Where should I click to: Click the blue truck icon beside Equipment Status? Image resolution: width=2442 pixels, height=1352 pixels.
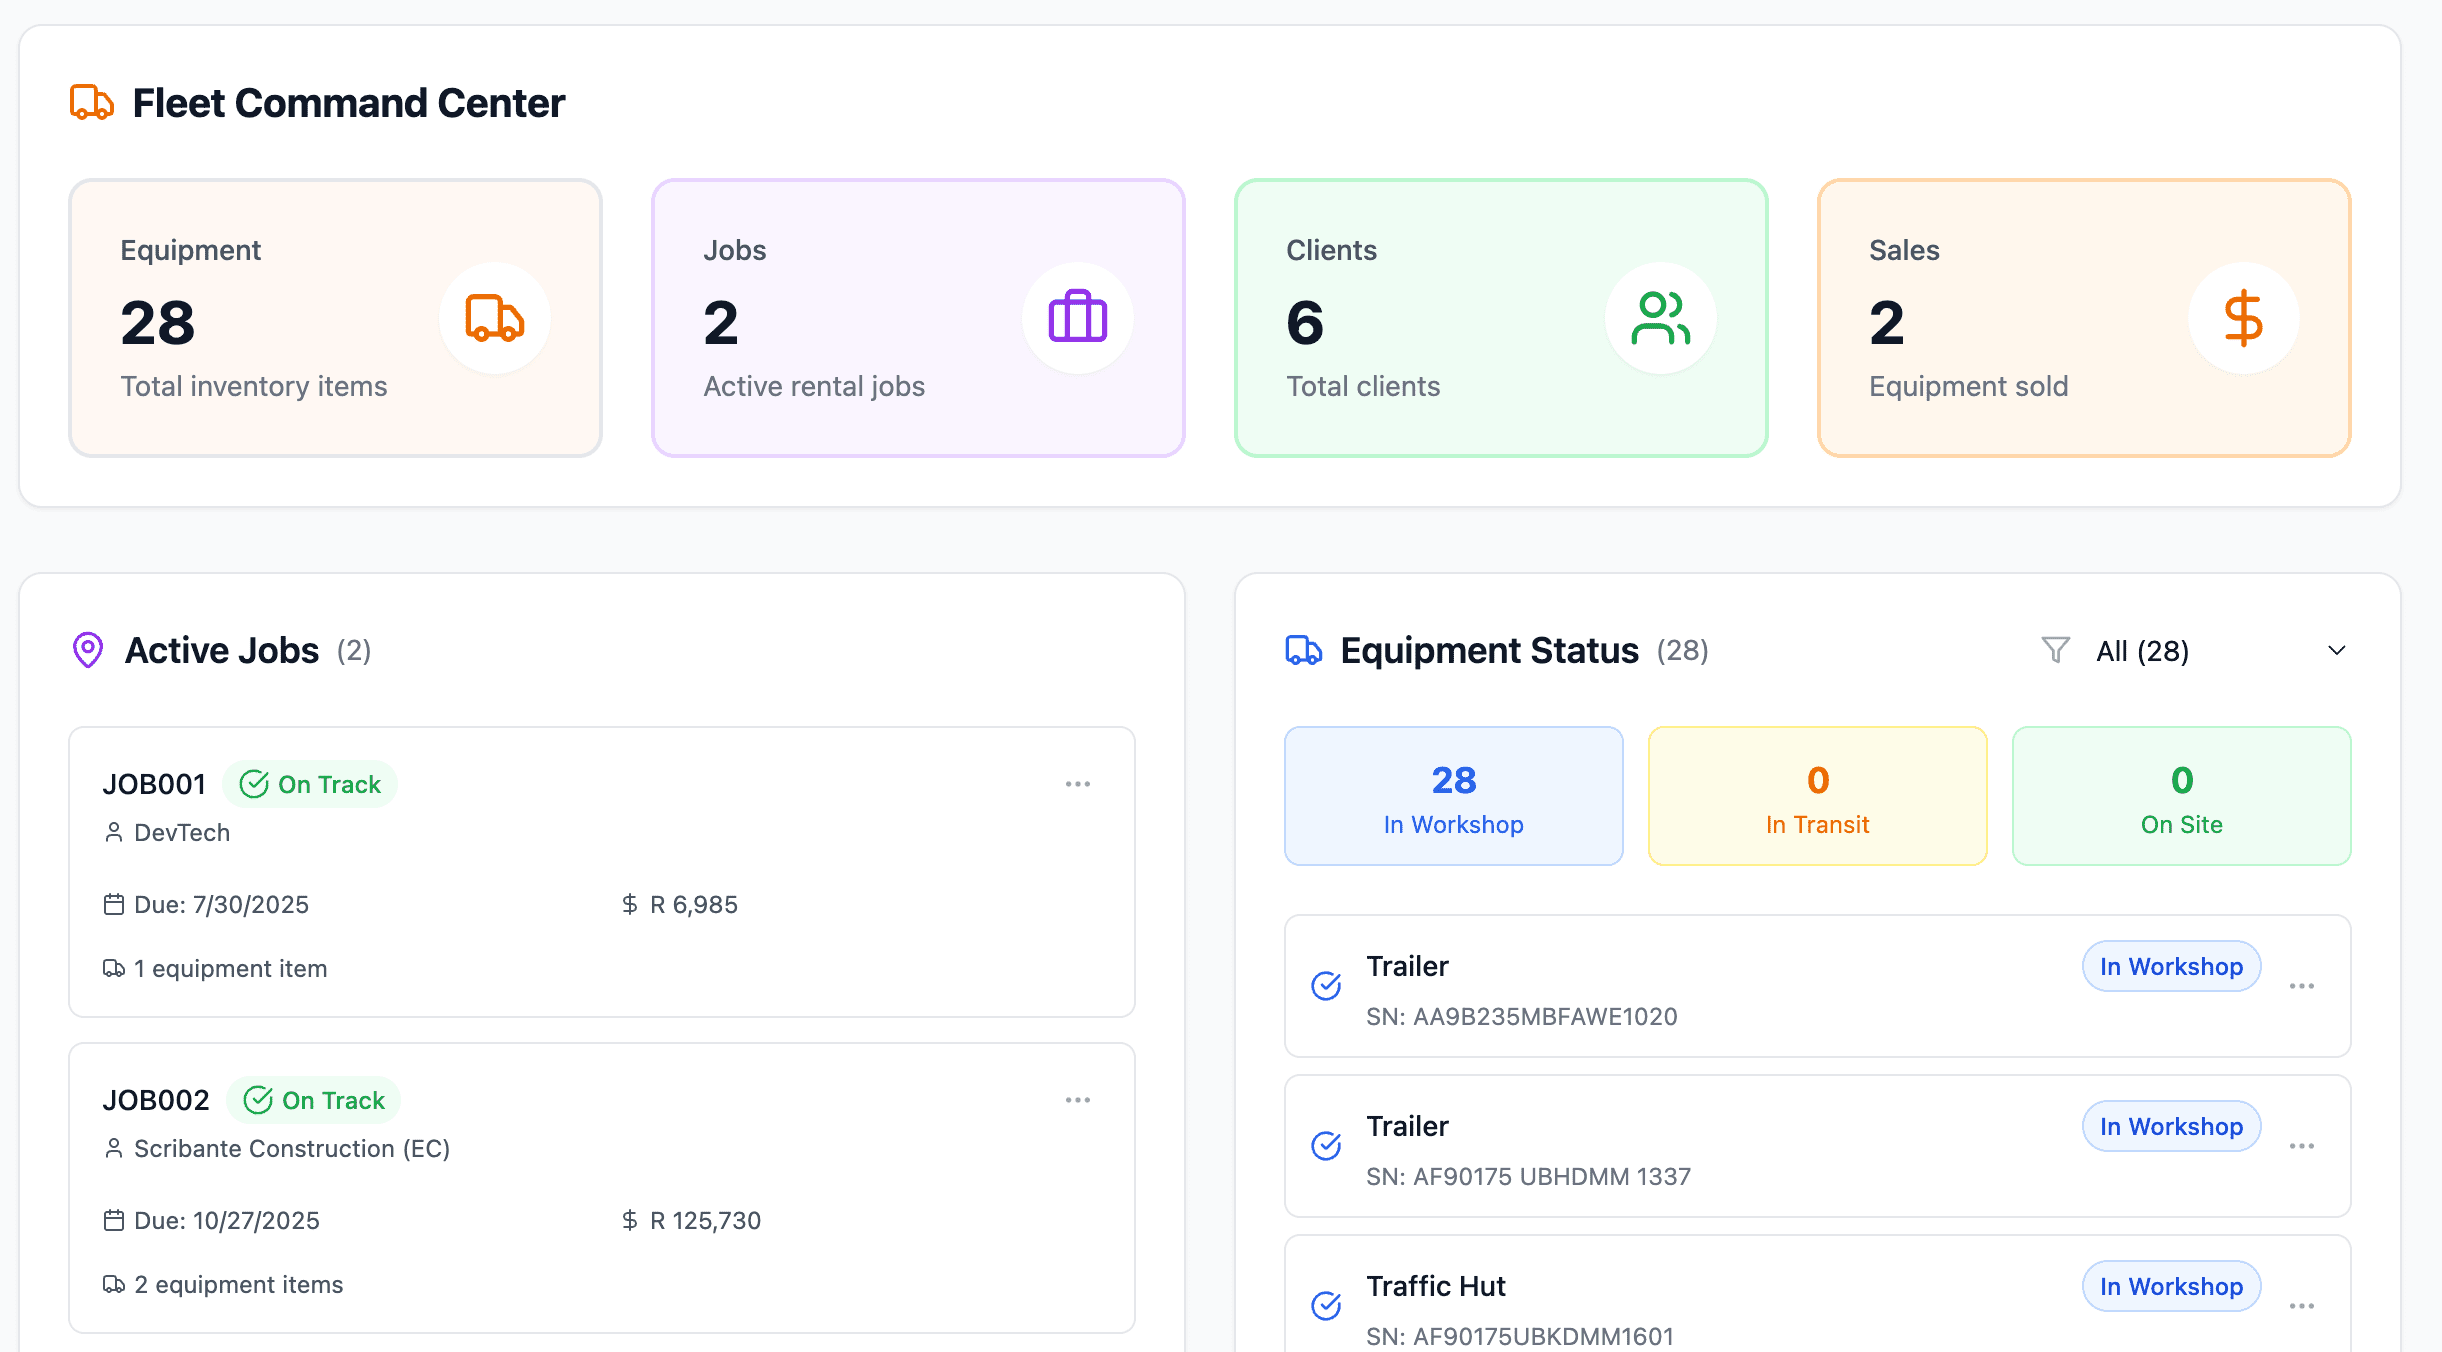[x=1303, y=650]
